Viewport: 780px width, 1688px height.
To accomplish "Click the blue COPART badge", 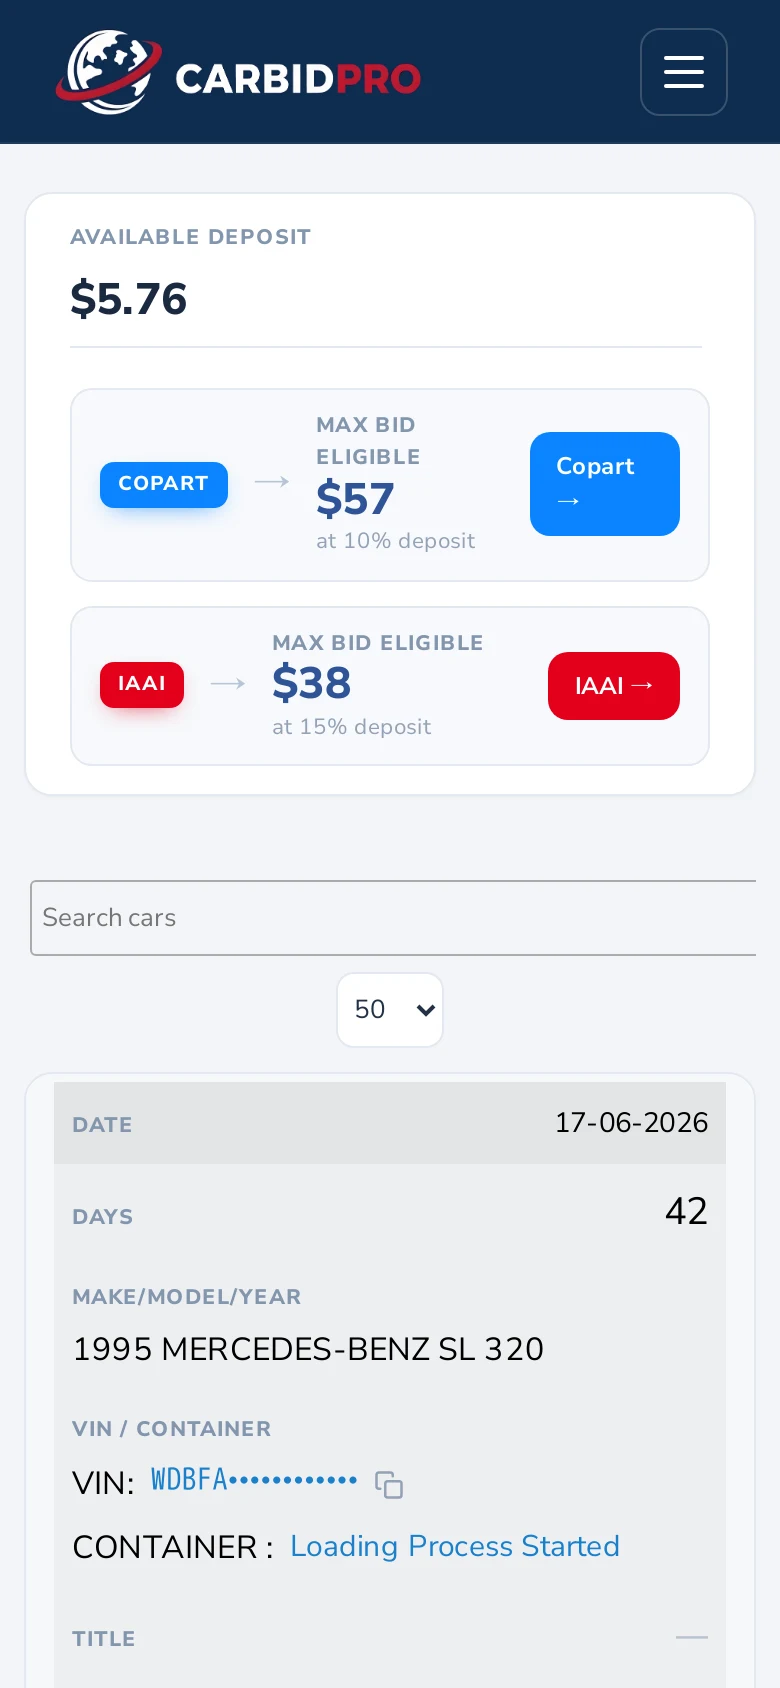I will tap(164, 484).
